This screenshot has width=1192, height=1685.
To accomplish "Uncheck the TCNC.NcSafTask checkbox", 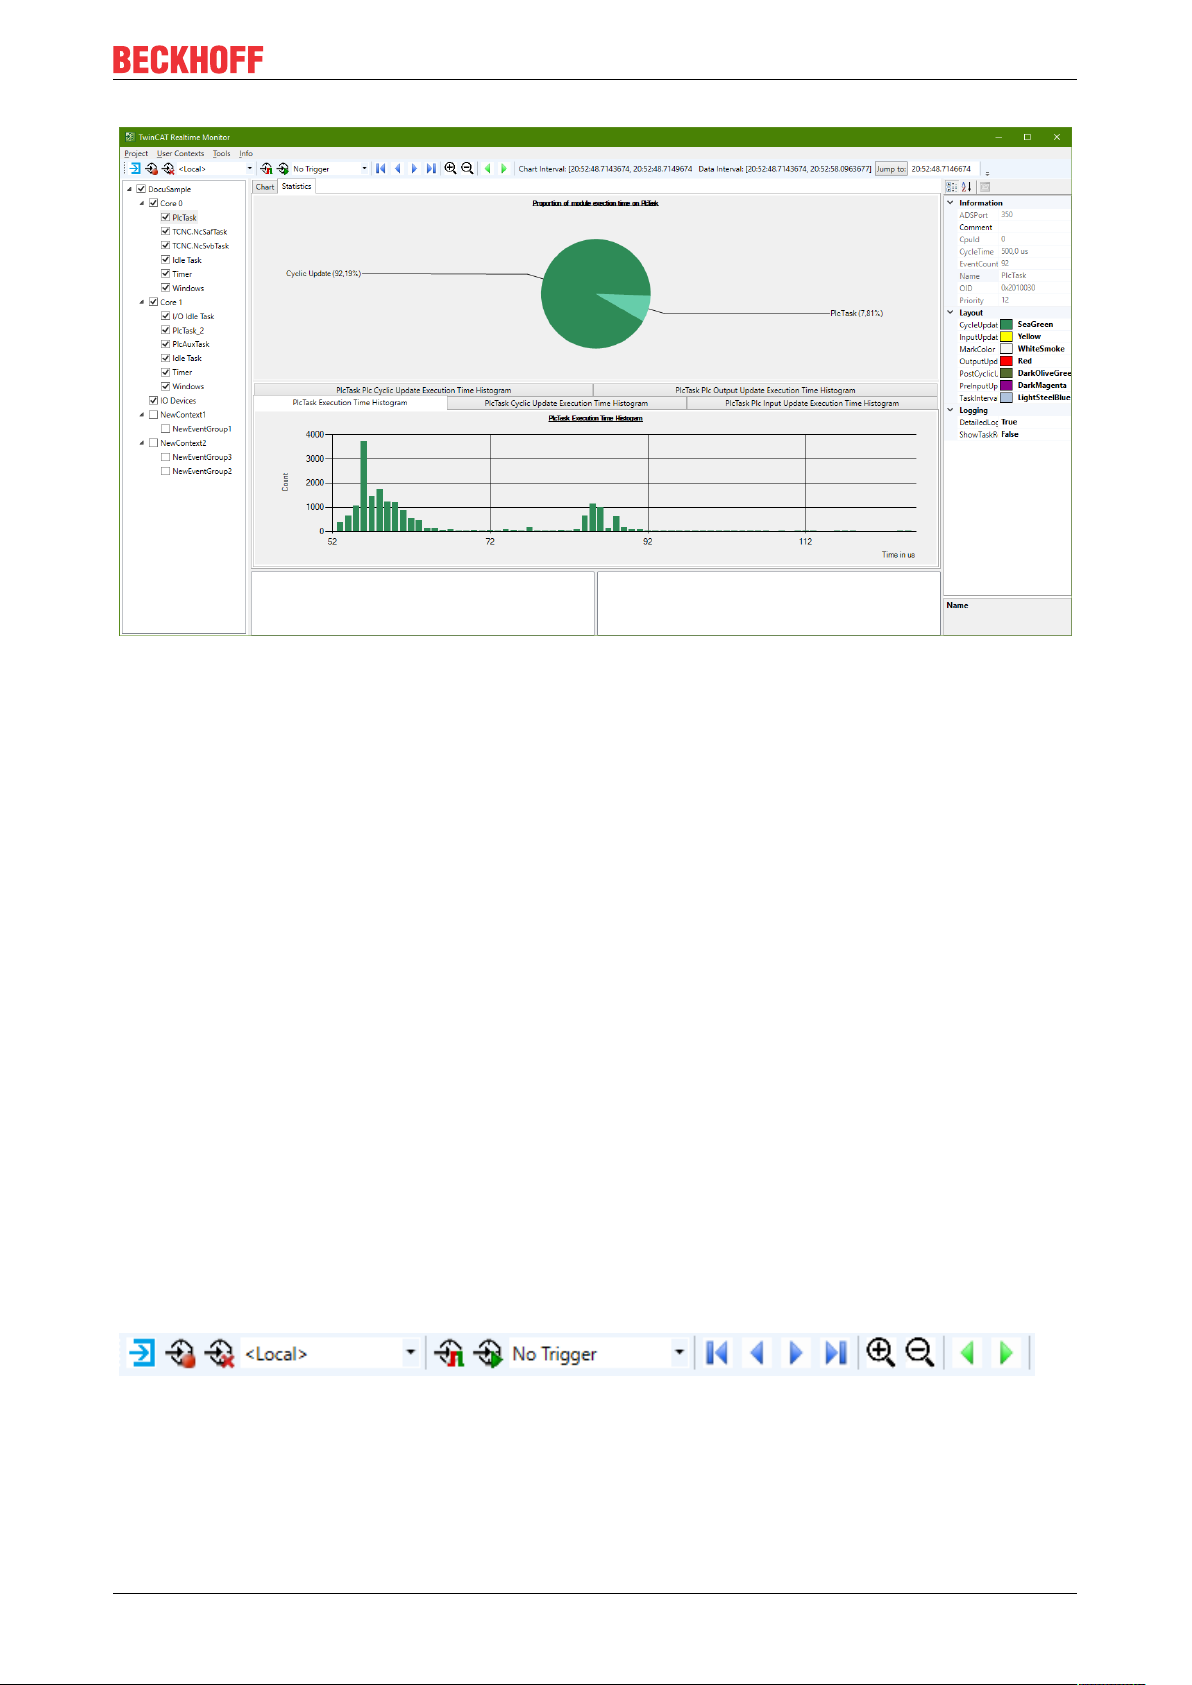I will 165,231.
